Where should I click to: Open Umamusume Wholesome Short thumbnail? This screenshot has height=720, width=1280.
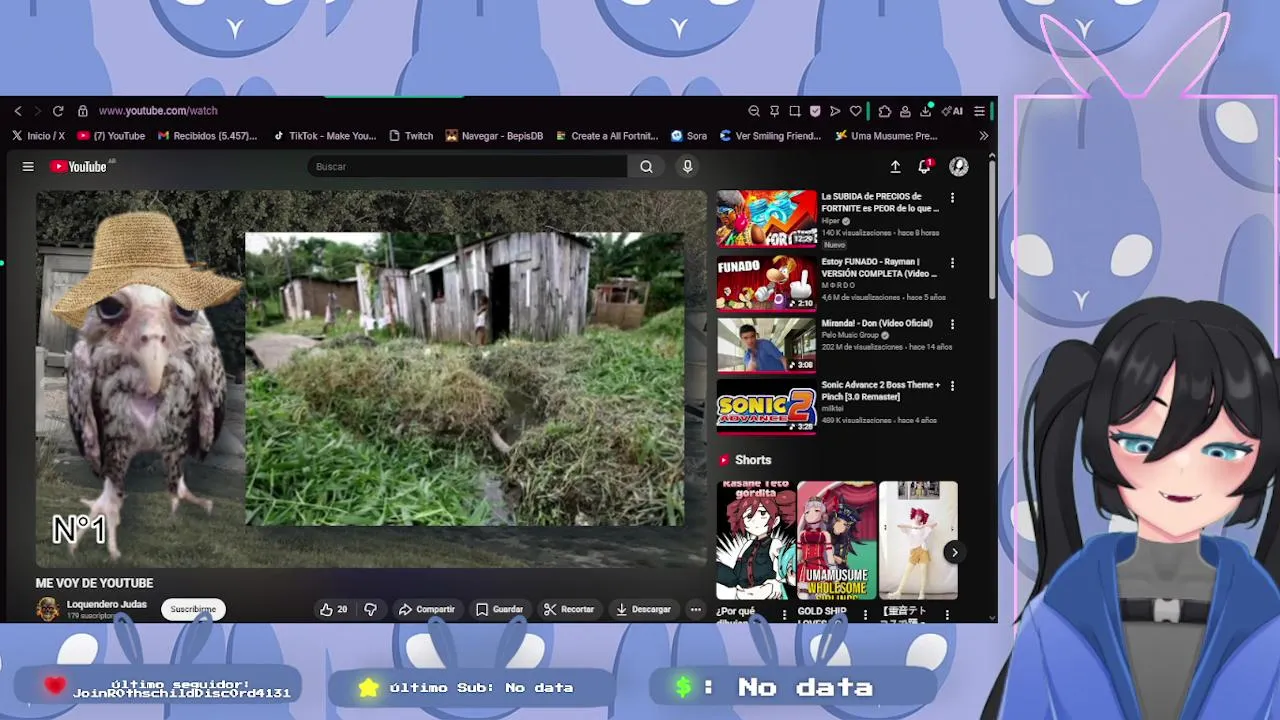tap(837, 540)
